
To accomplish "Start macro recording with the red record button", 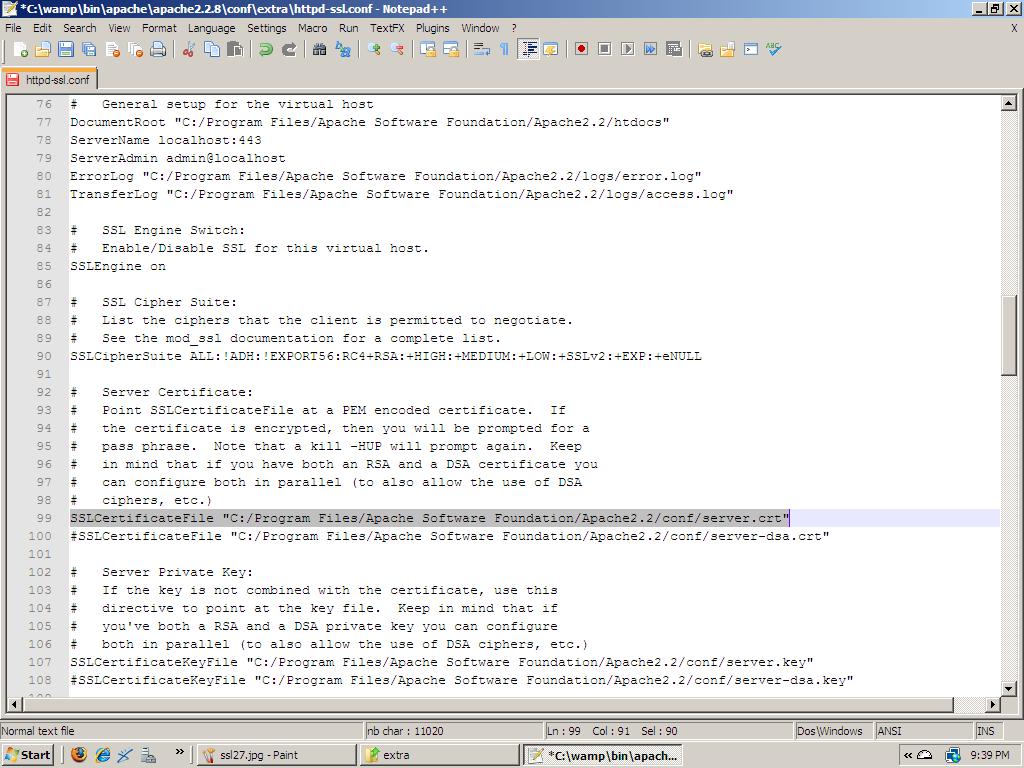I will click(581, 49).
